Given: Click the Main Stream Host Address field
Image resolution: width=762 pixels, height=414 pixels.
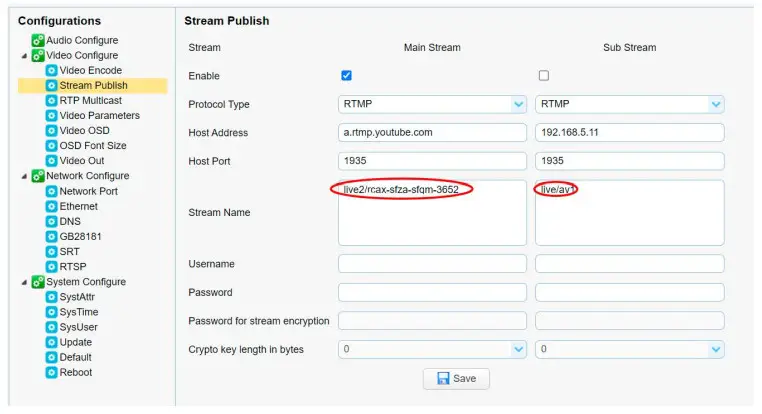Looking at the screenshot, I should [x=432, y=132].
